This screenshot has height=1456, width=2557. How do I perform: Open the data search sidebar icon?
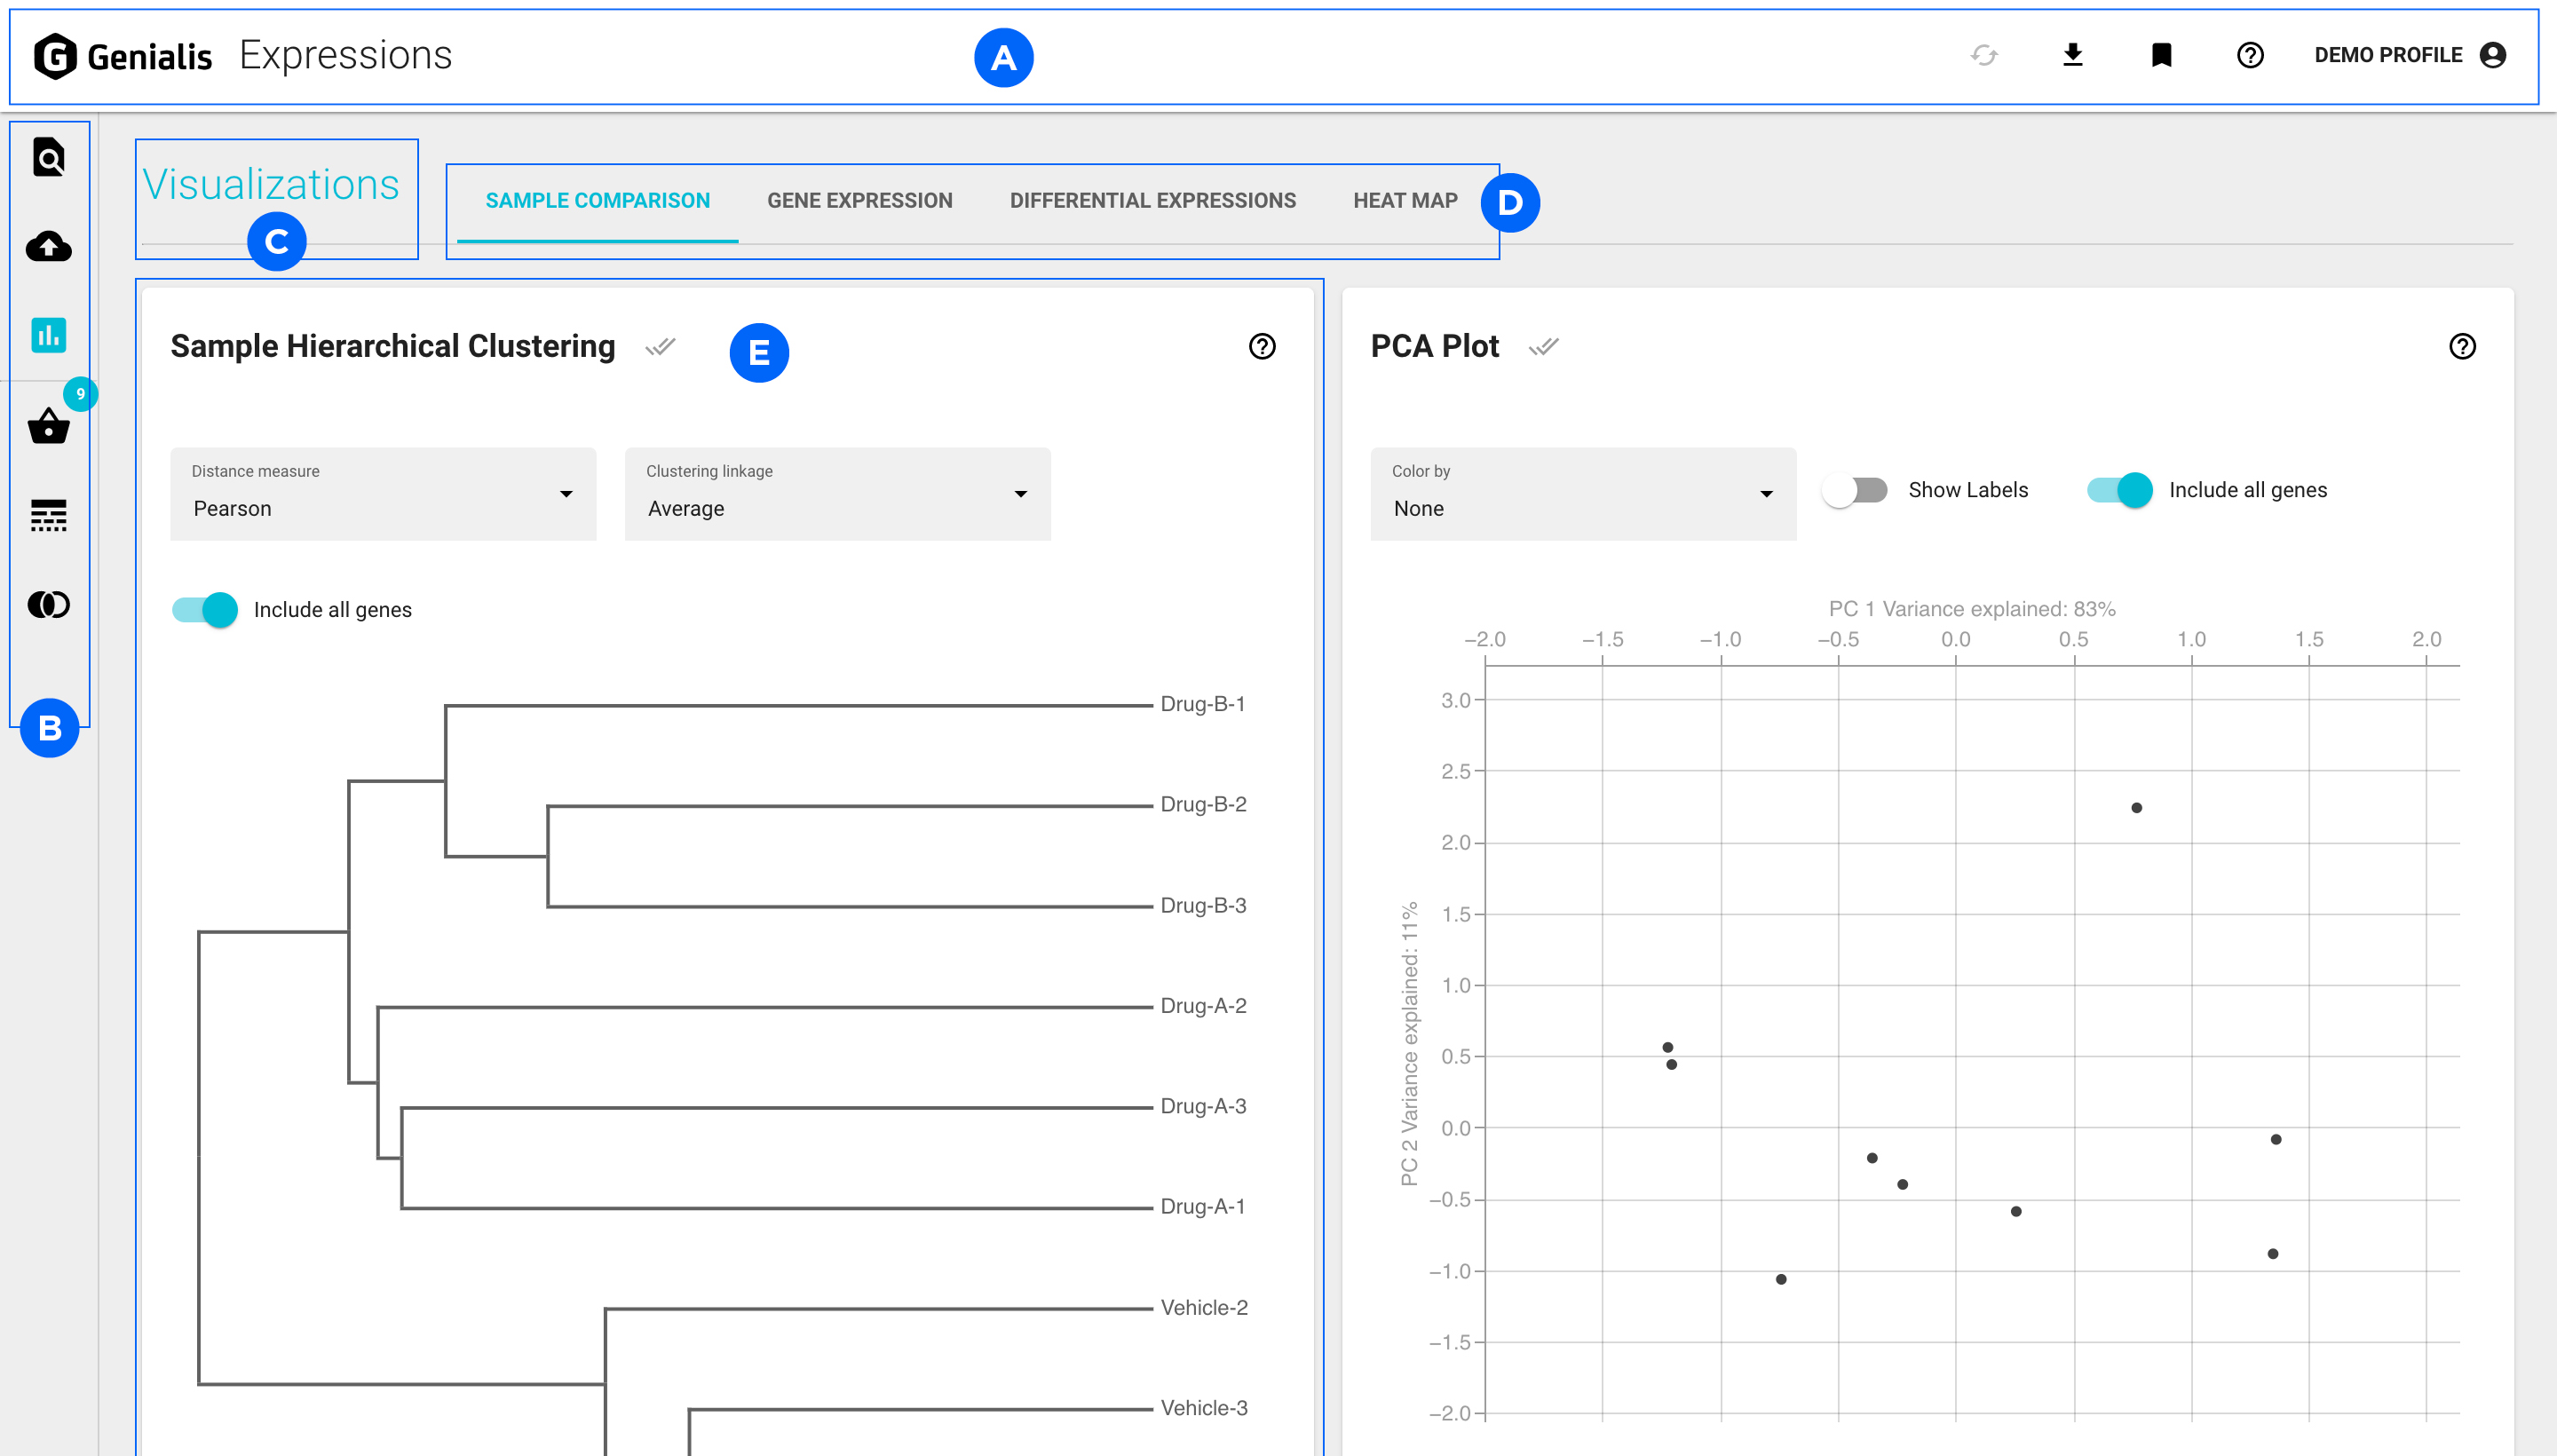click(49, 158)
